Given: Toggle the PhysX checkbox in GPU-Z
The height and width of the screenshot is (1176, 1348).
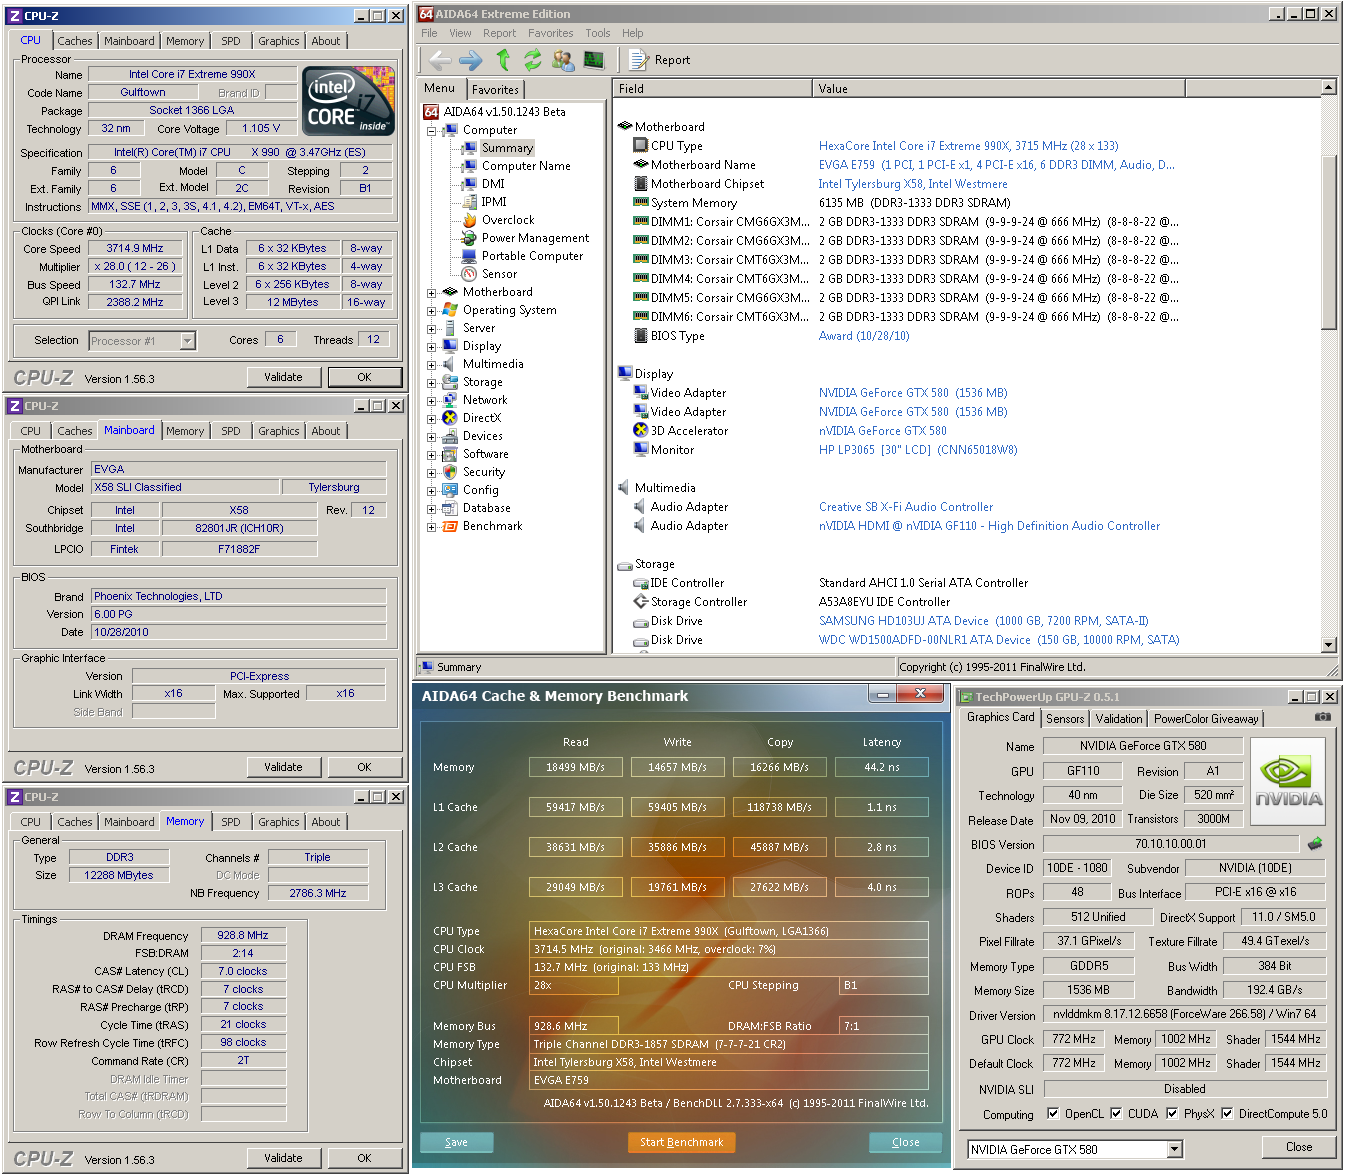Looking at the screenshot, I should (1172, 1114).
